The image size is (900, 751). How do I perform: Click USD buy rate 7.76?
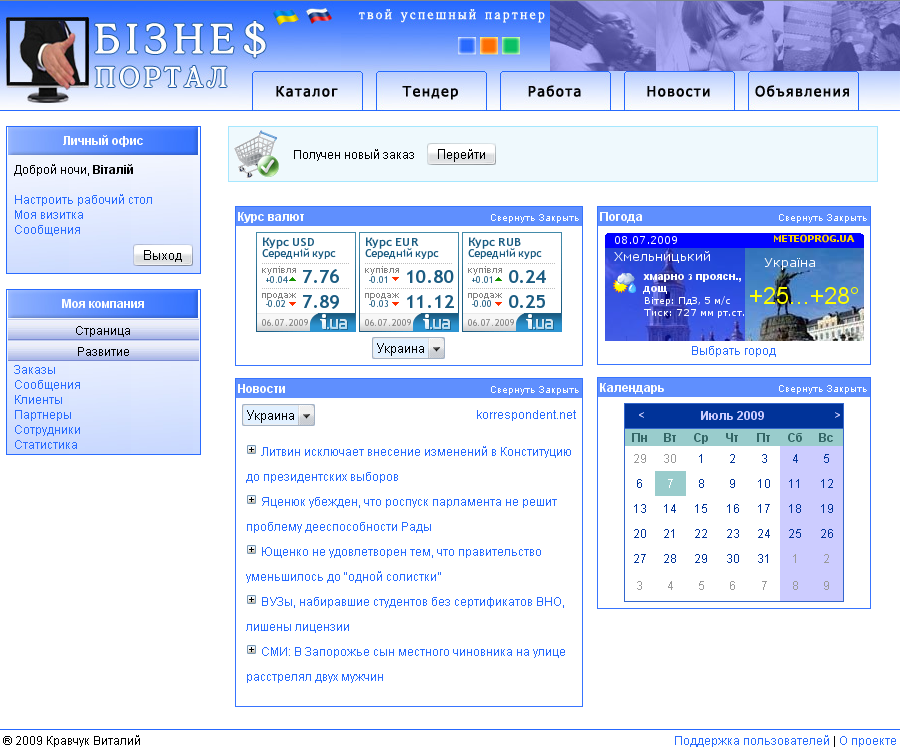click(321, 277)
